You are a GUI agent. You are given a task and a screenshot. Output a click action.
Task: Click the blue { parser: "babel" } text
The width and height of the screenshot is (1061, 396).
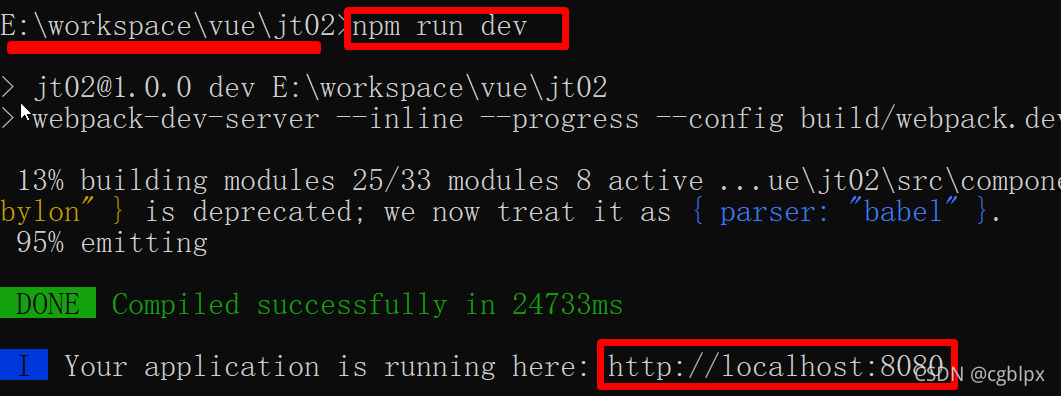[x=841, y=213]
